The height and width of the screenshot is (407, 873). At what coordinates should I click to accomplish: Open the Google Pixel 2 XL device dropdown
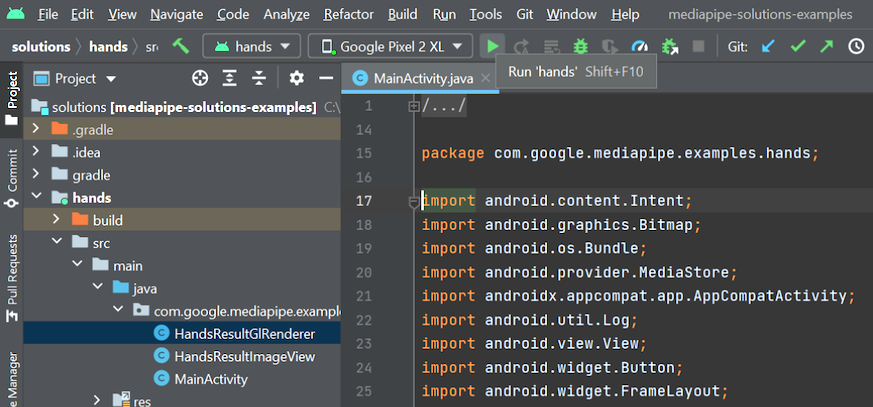[392, 46]
